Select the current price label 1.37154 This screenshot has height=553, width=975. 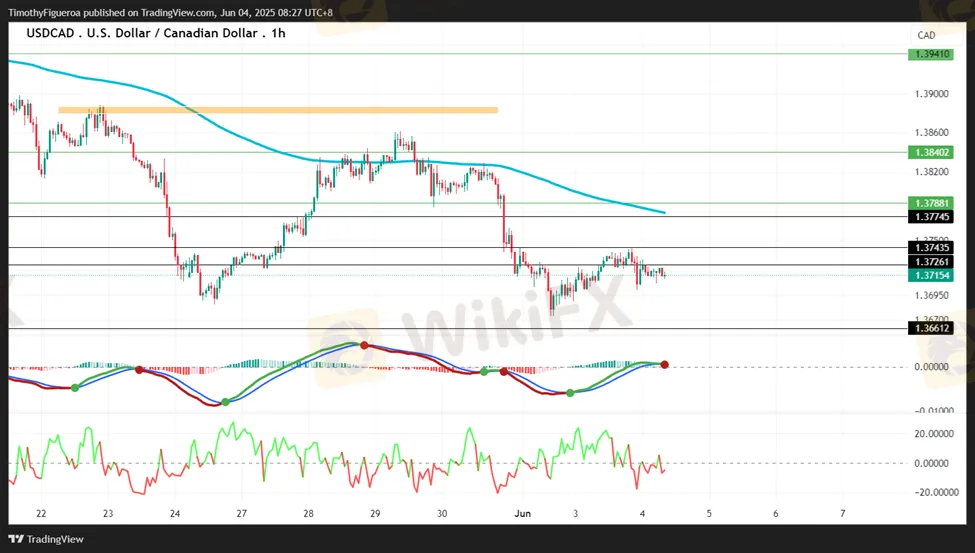click(x=930, y=275)
